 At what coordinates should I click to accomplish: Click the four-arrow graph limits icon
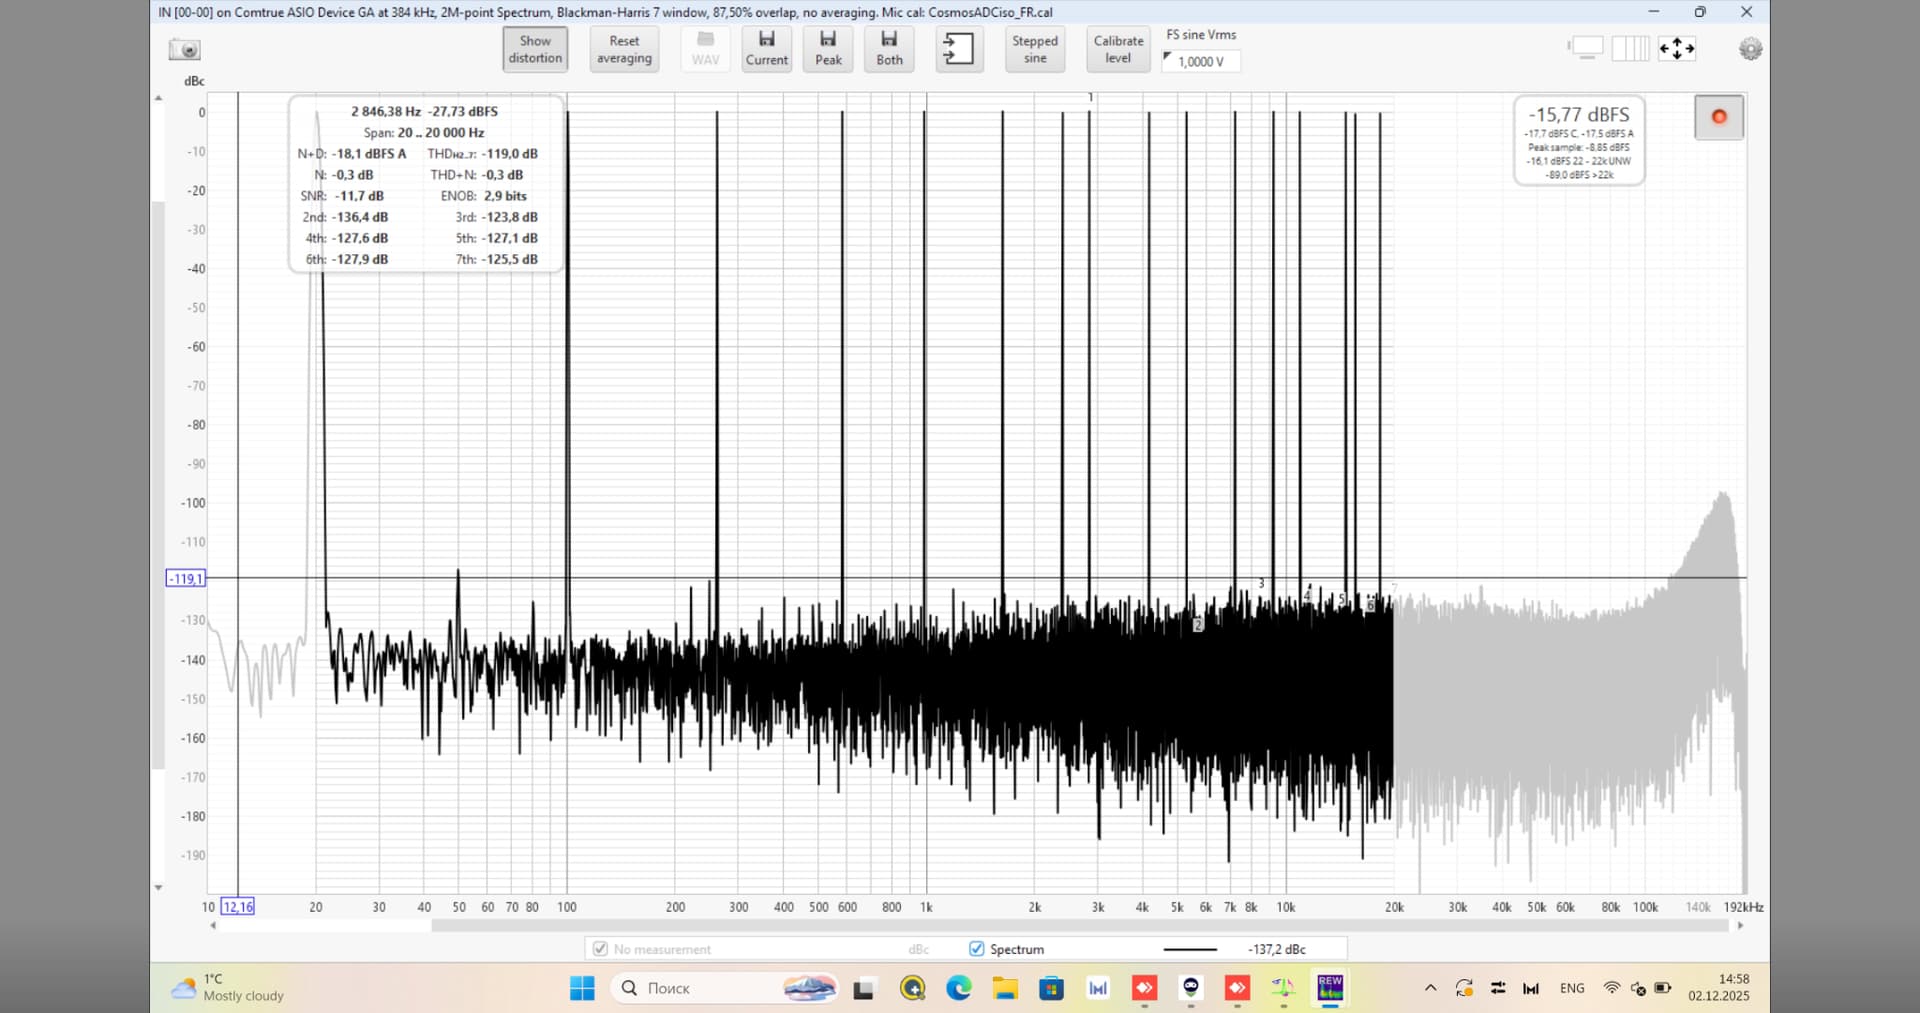[x=1677, y=48]
